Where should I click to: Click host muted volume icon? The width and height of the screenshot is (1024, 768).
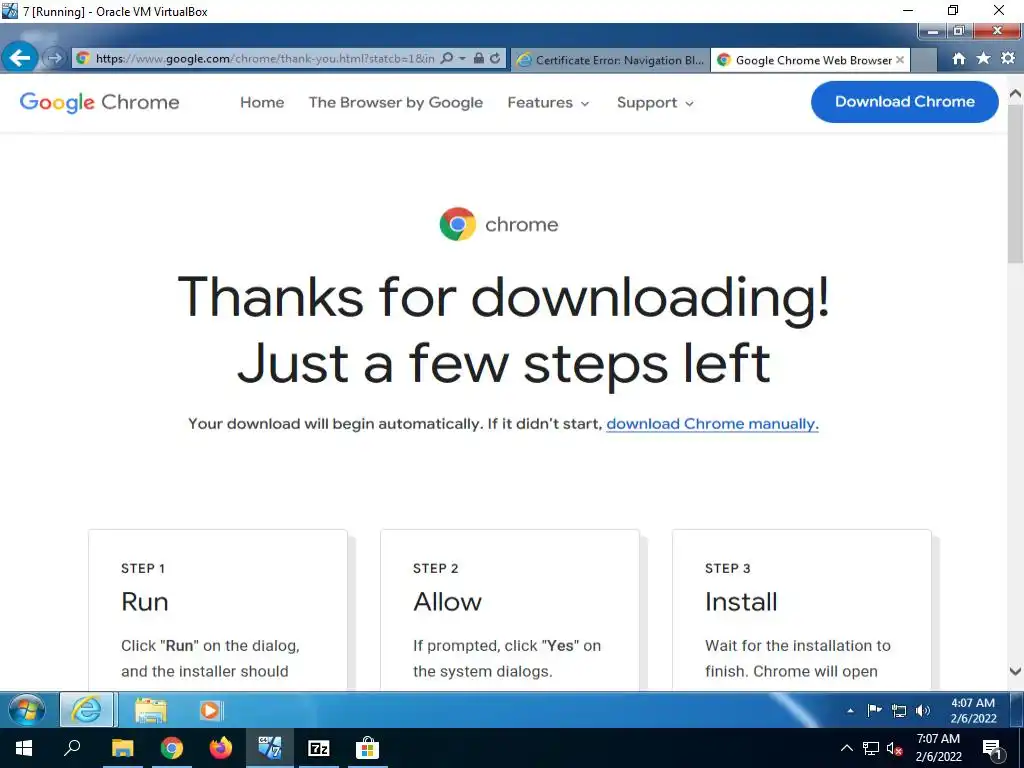(x=895, y=748)
